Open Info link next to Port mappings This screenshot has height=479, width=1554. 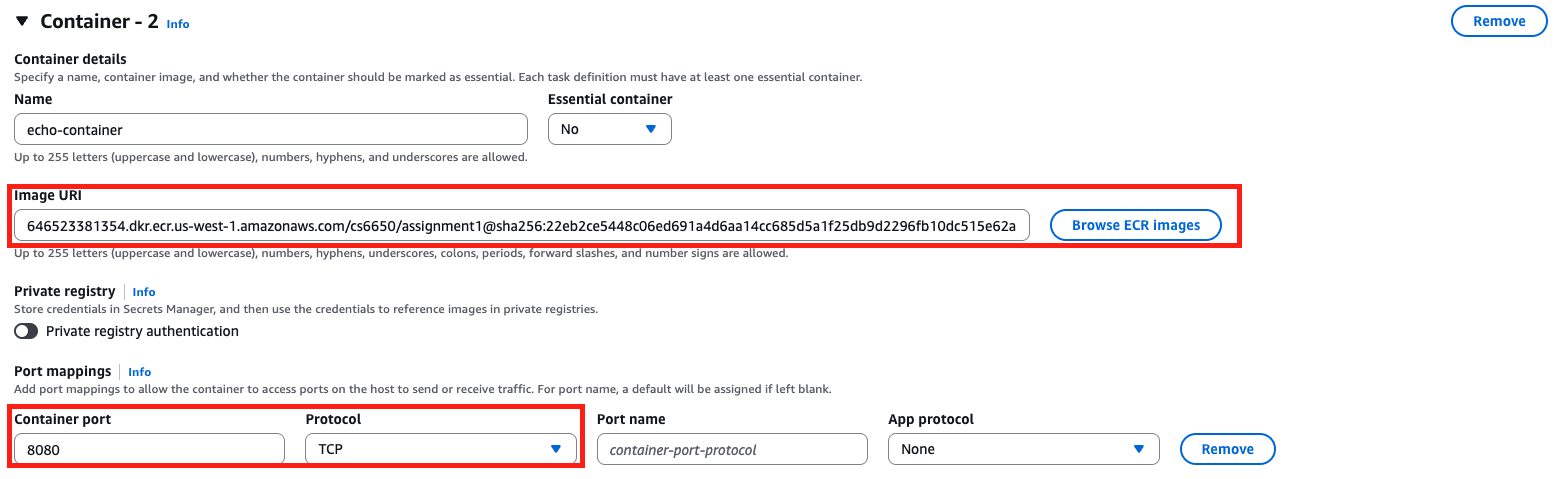click(x=139, y=372)
